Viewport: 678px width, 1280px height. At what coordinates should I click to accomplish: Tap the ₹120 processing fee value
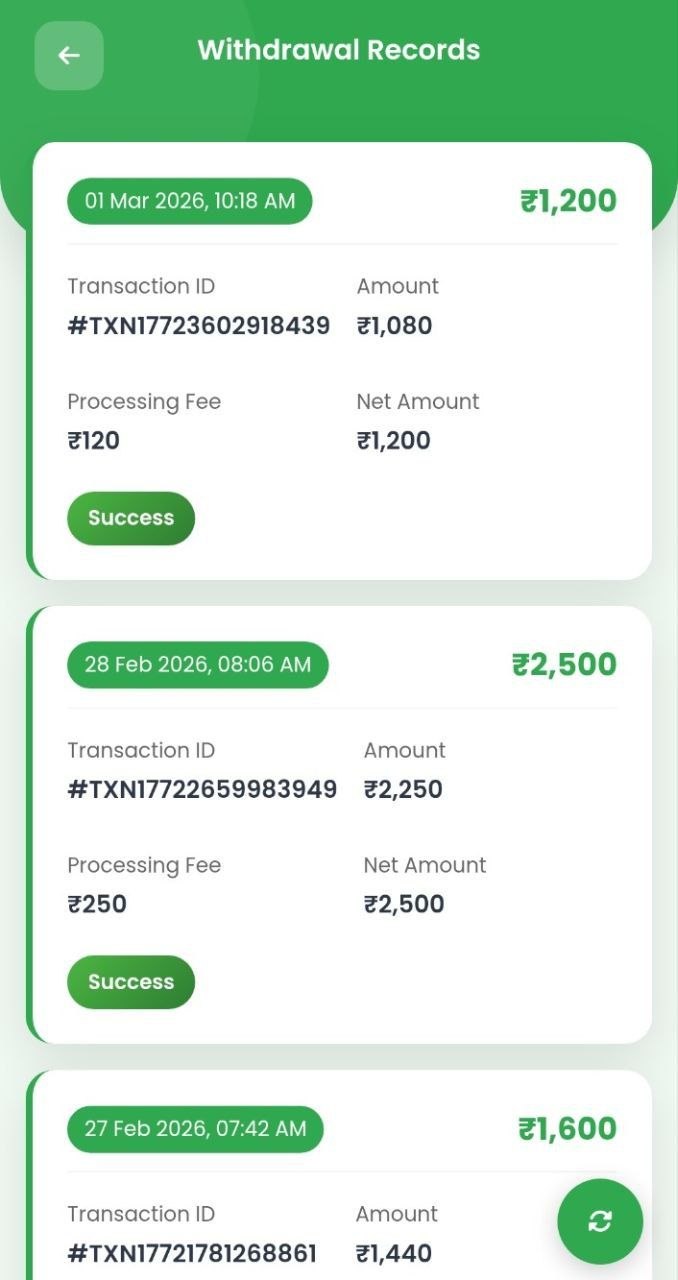pyautogui.click(x=94, y=440)
